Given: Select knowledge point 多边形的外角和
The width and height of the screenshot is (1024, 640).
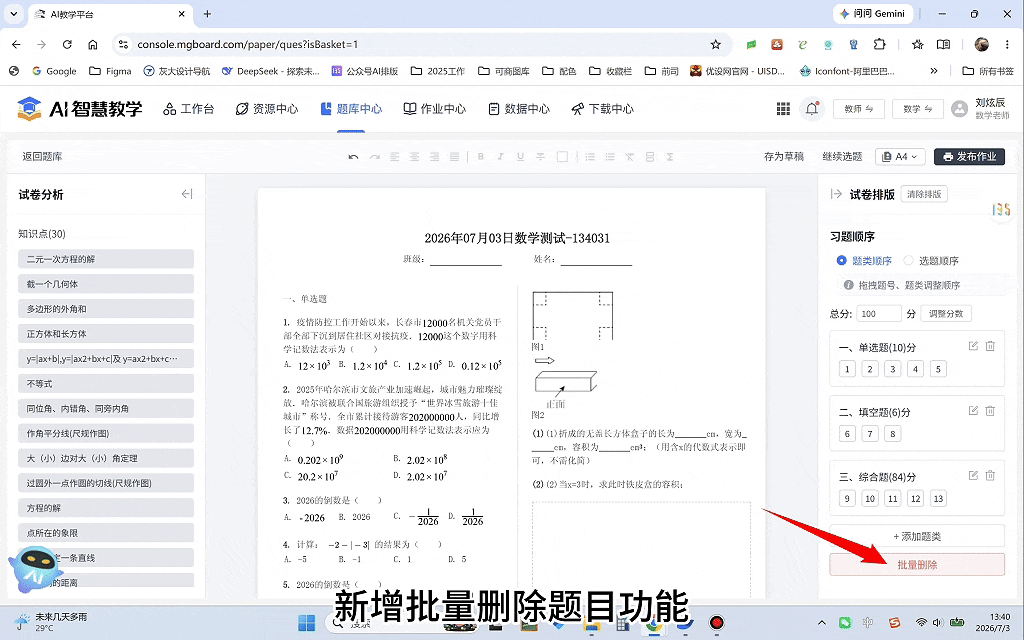Looking at the screenshot, I should [x=106, y=309].
